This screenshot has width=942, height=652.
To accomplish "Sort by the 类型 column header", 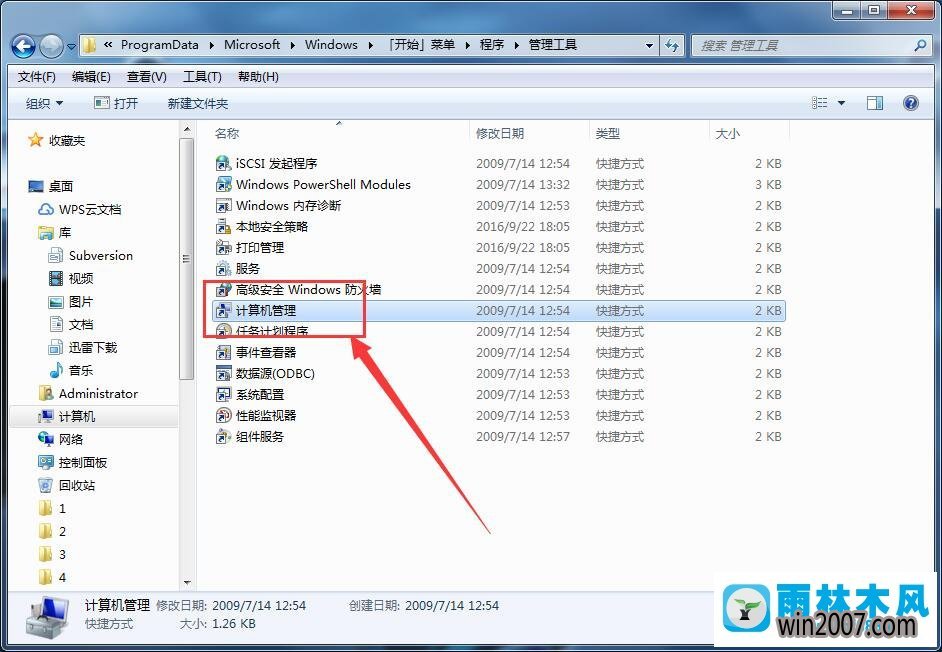I will coord(649,133).
